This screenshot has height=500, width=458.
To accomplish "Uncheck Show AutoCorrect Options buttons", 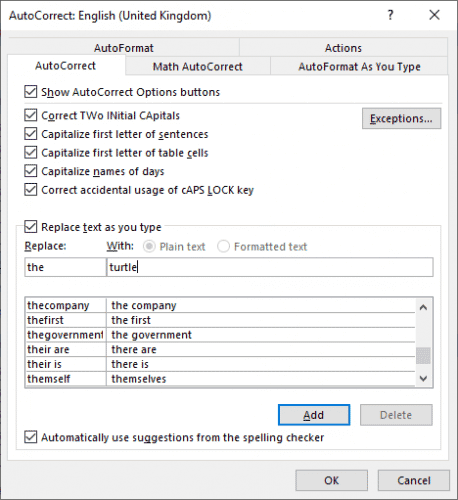I will [x=31, y=92].
